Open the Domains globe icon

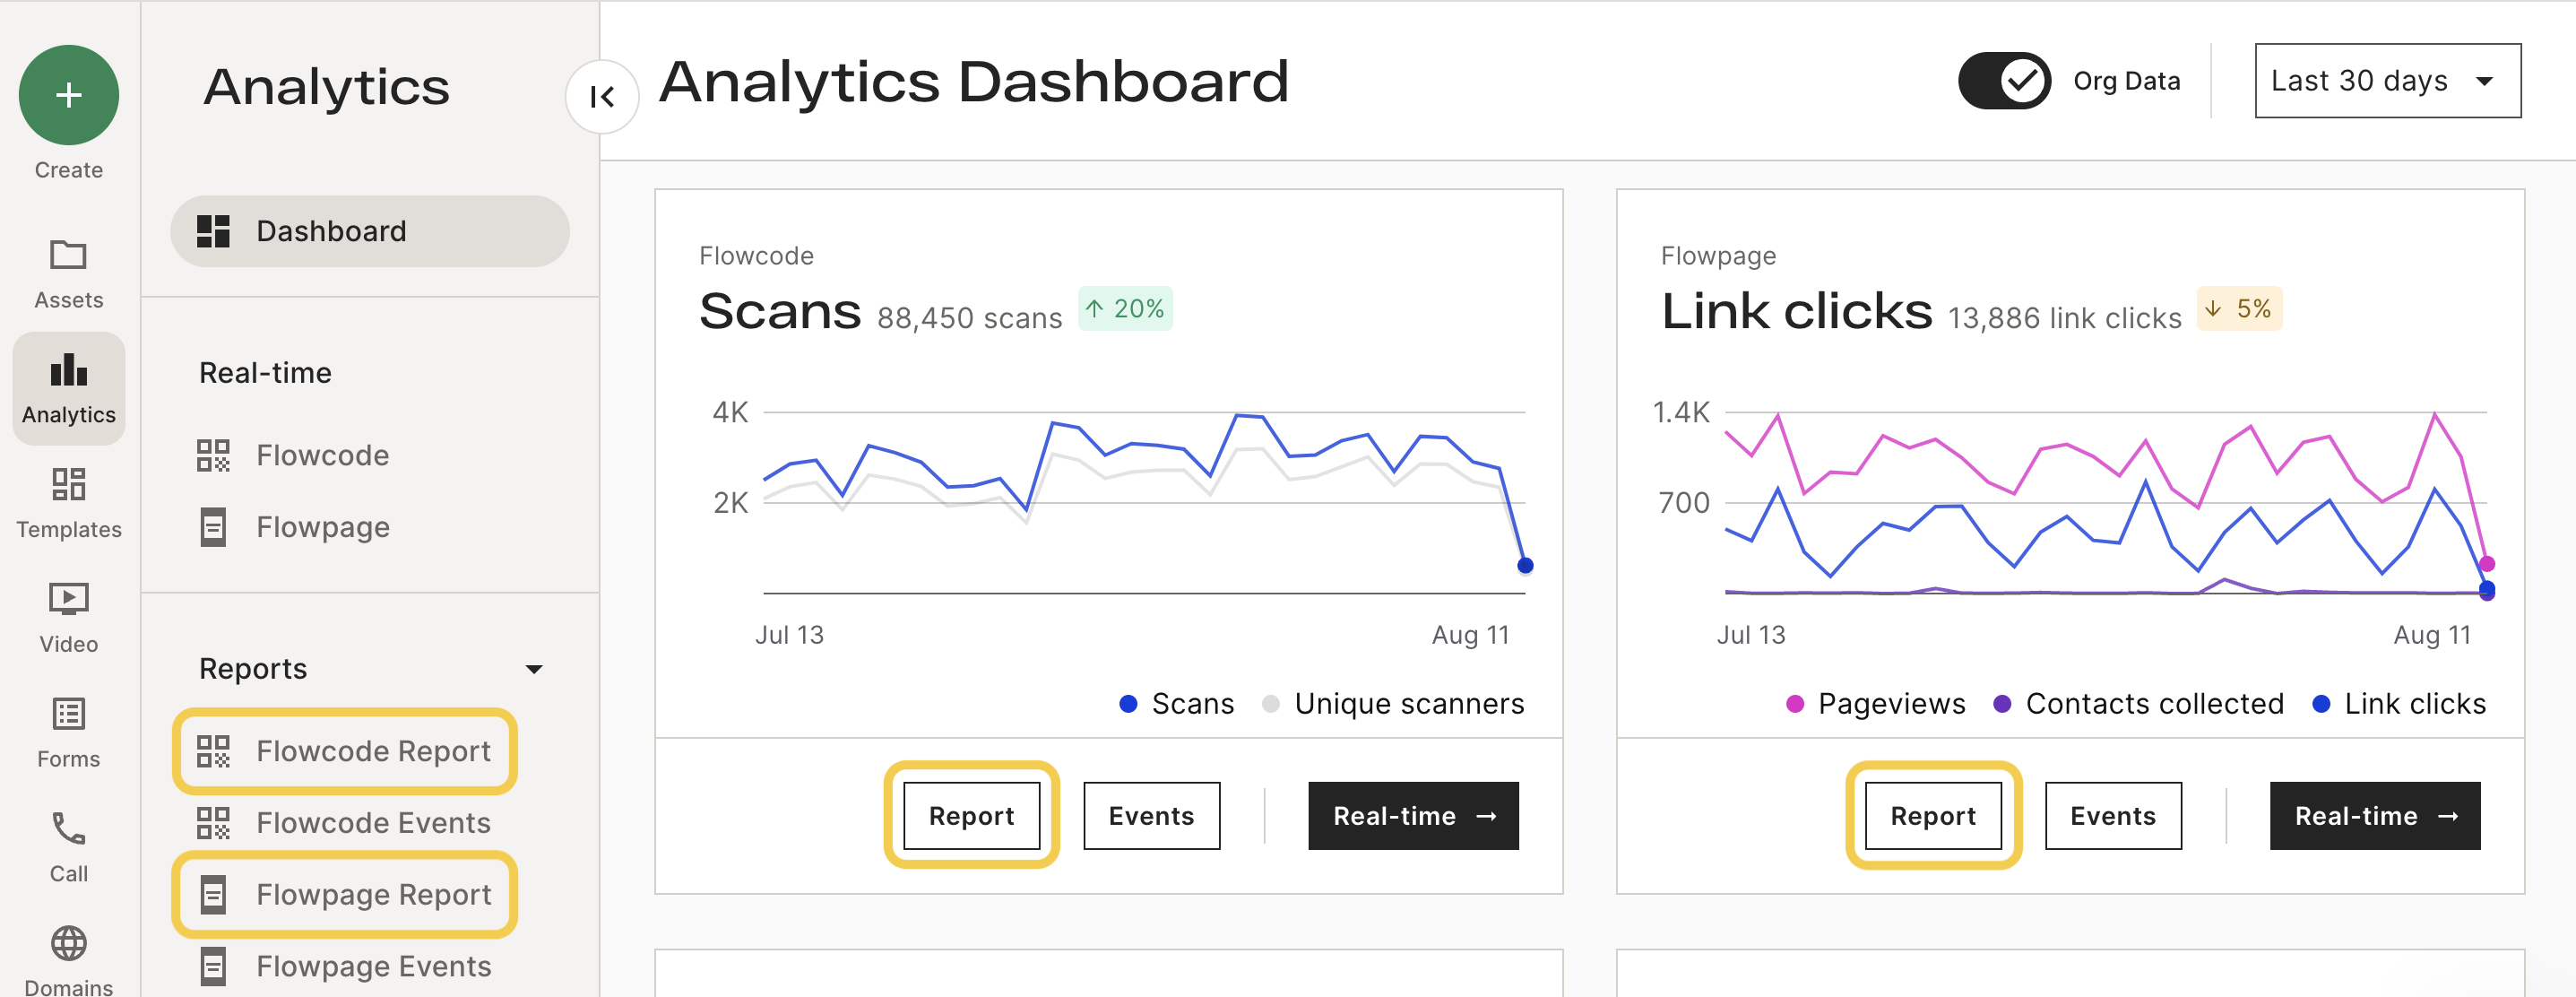[x=69, y=943]
